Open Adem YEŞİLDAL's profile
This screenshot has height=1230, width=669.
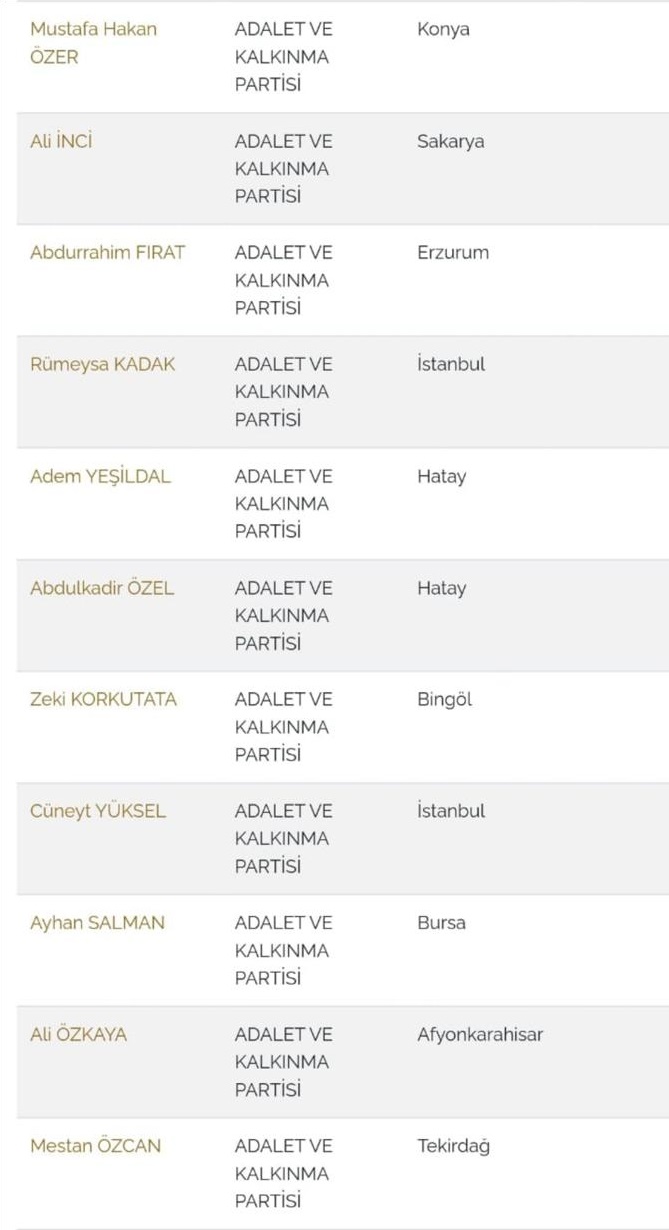click(100, 476)
